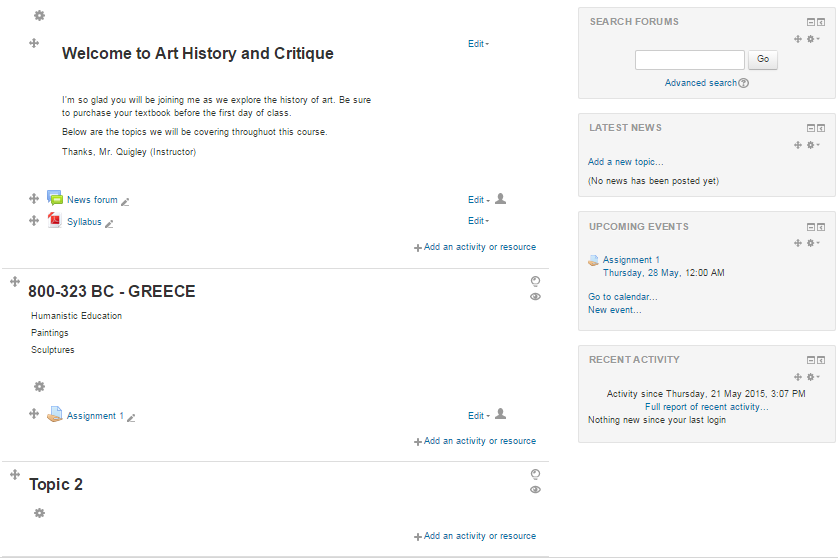Screen dimensions: 838x558
Task: Hide the 800-323 BC - GREECE section
Action: 535,297
